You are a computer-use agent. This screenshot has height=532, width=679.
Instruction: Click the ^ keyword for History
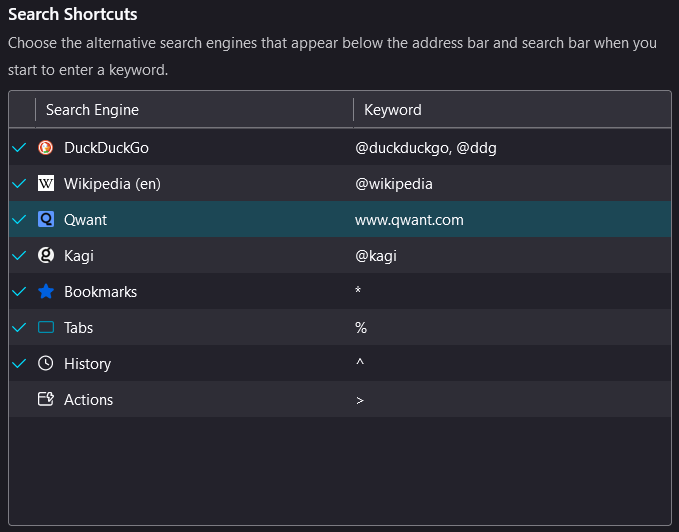pyautogui.click(x=360, y=362)
